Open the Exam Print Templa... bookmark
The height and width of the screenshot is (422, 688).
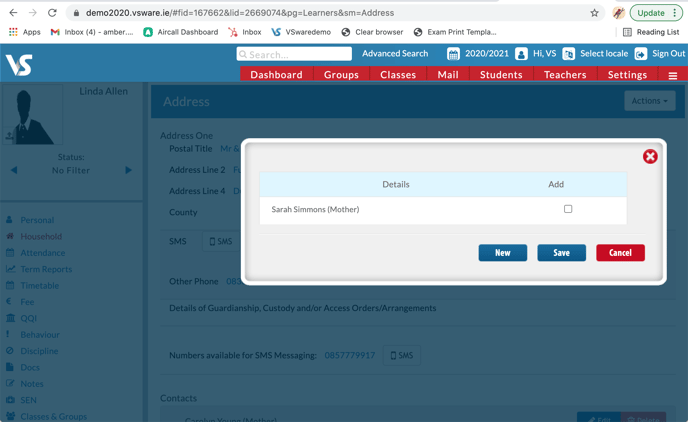[455, 32]
